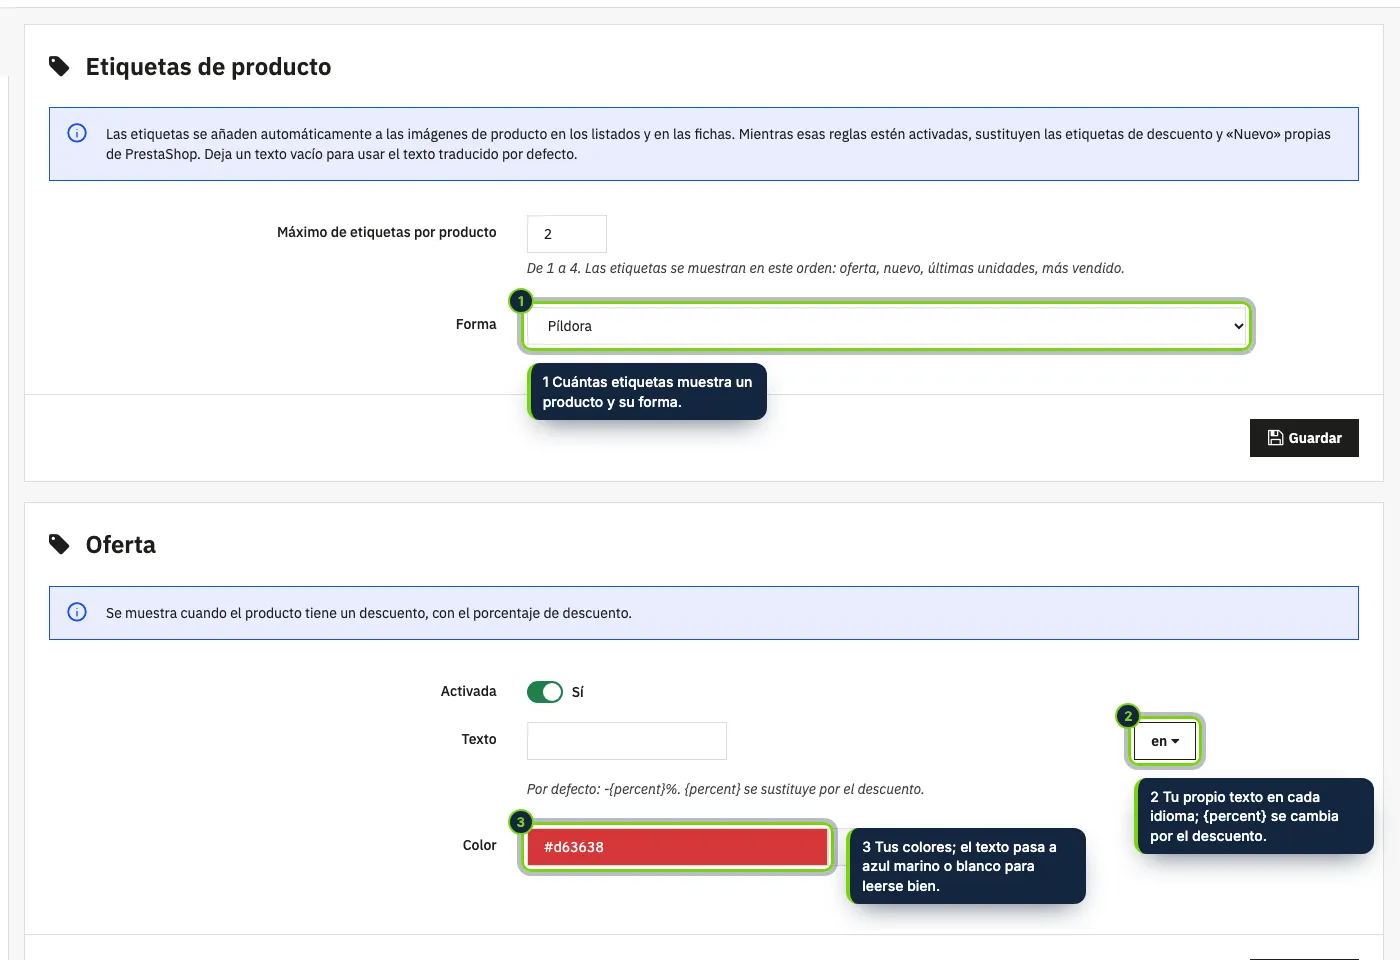Image resolution: width=1400 pixels, height=960 pixels.
Task: Click the Color label
Action: tap(480, 845)
